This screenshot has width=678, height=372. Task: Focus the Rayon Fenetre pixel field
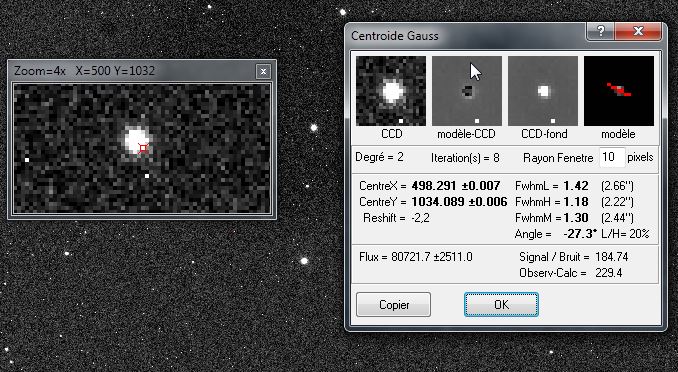(612, 157)
